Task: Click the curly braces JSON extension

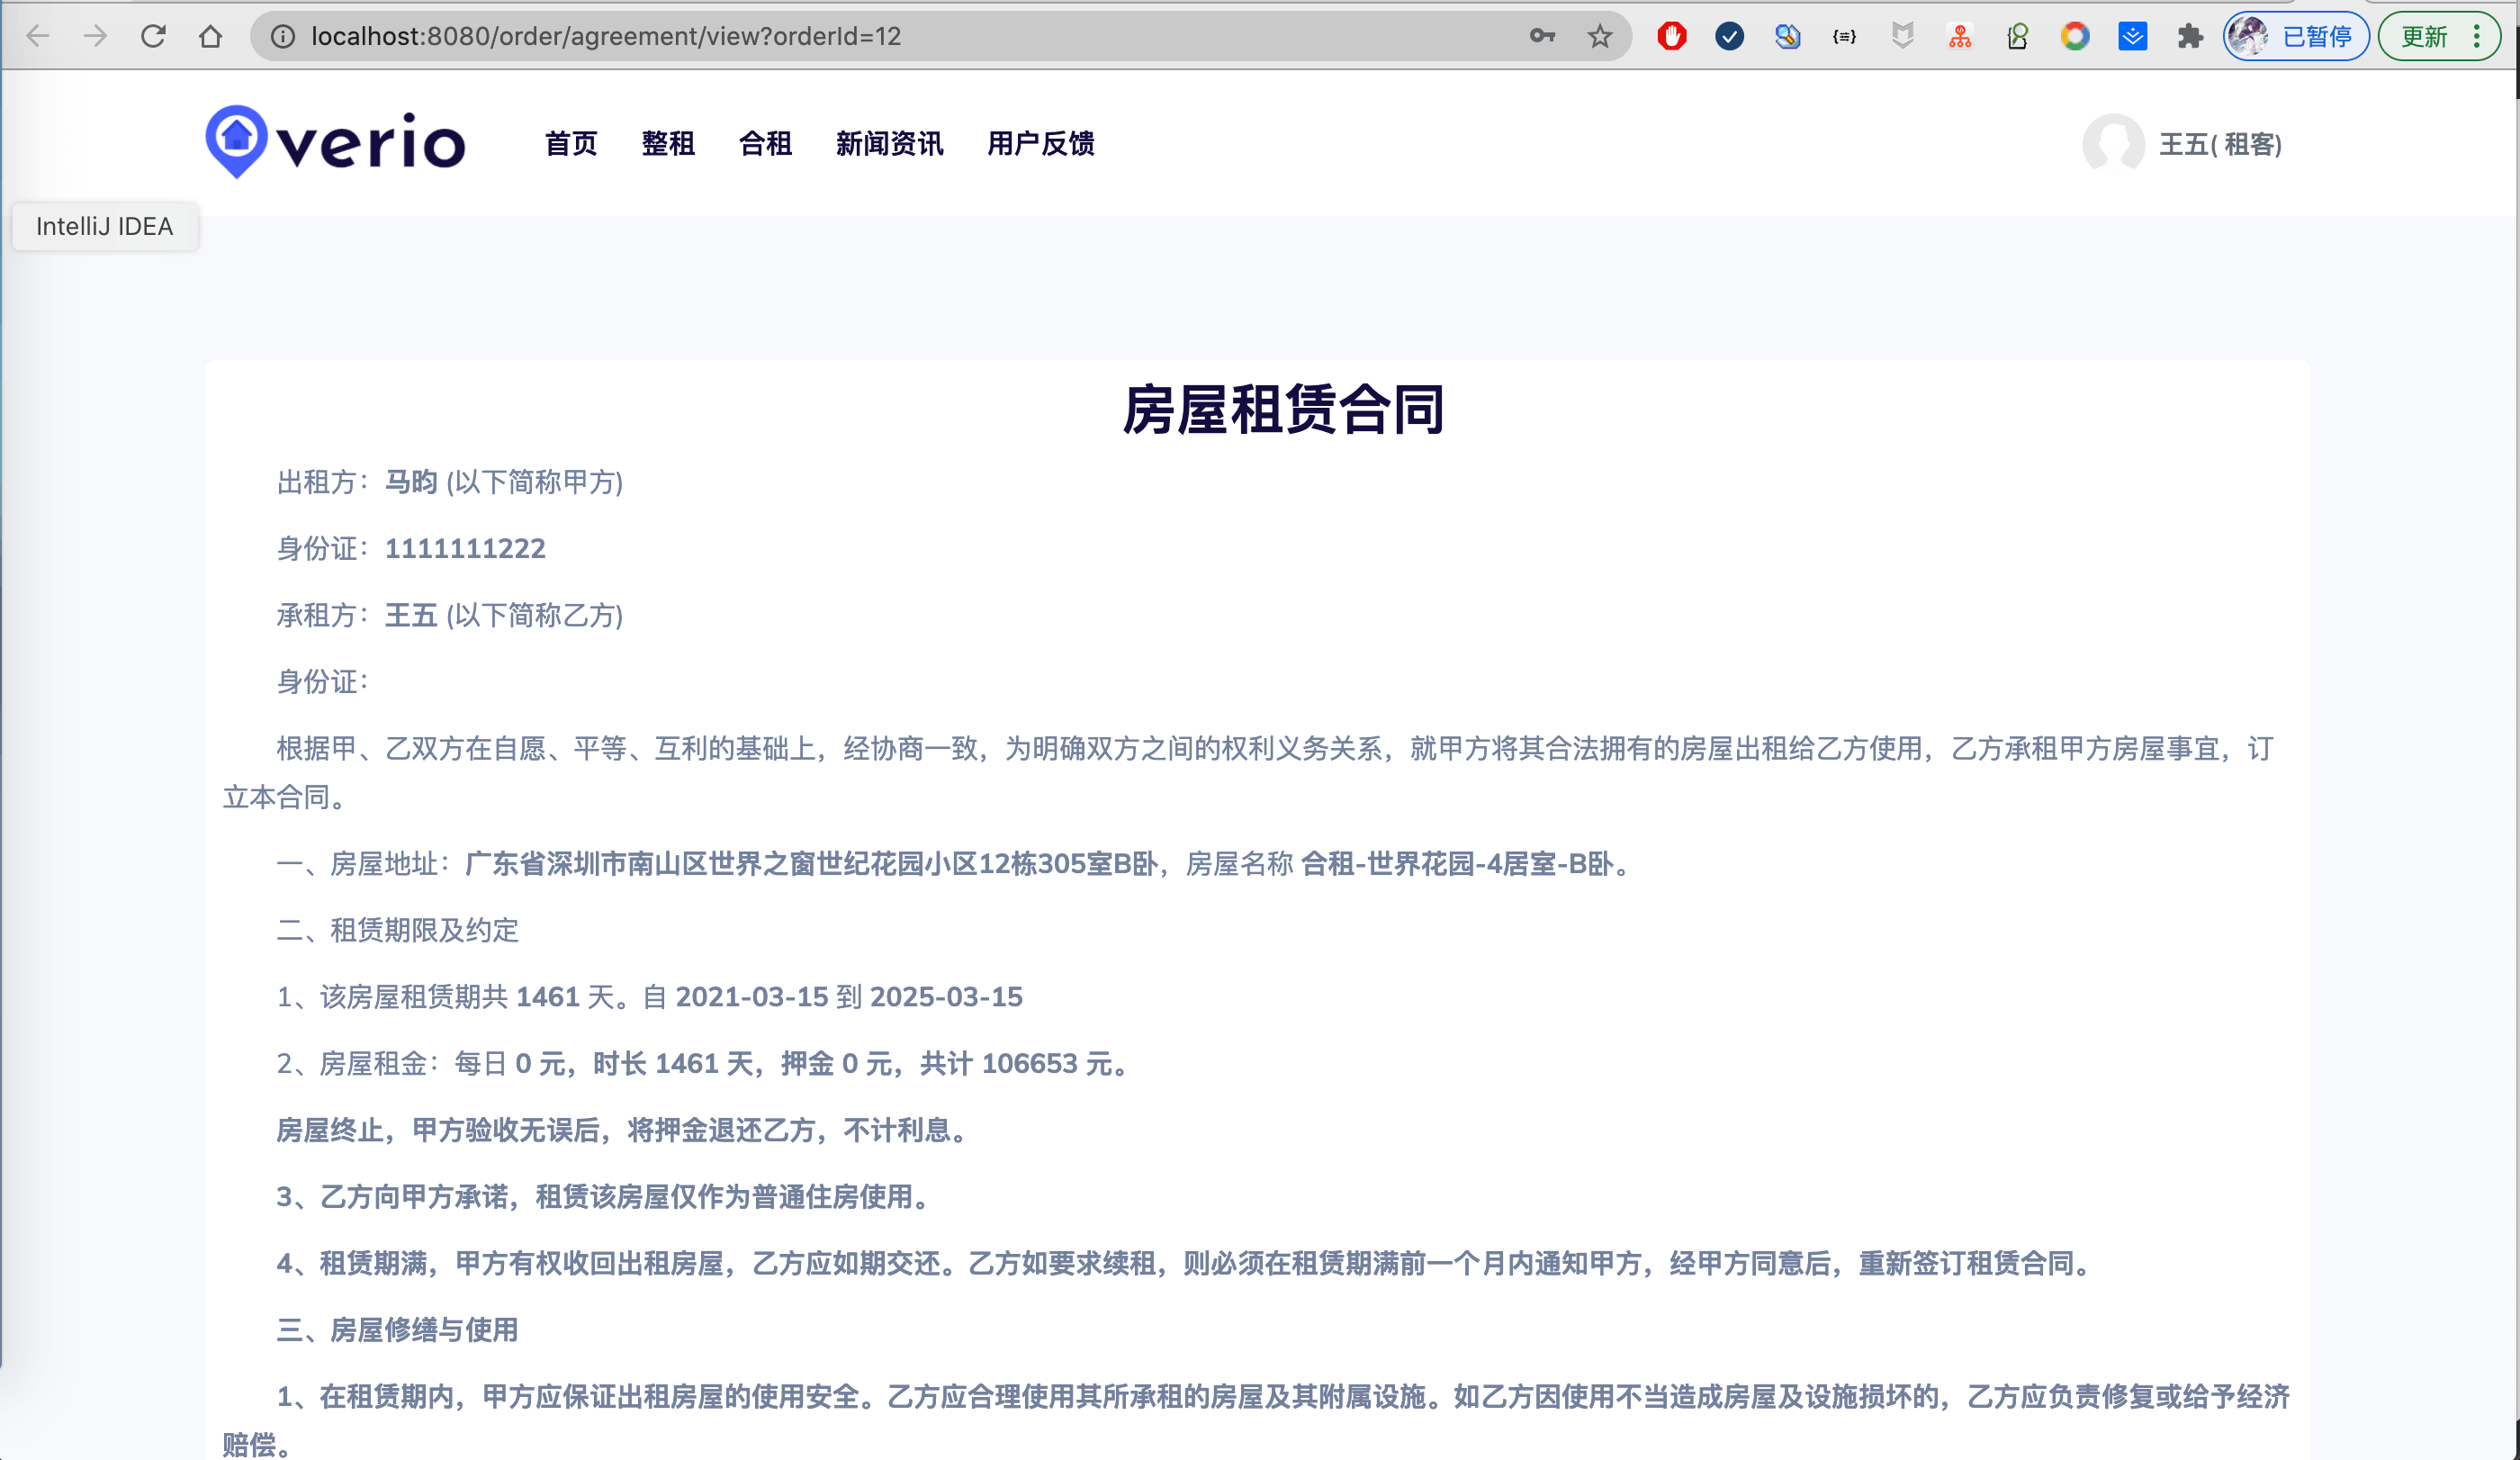Action: pyautogui.click(x=1844, y=36)
